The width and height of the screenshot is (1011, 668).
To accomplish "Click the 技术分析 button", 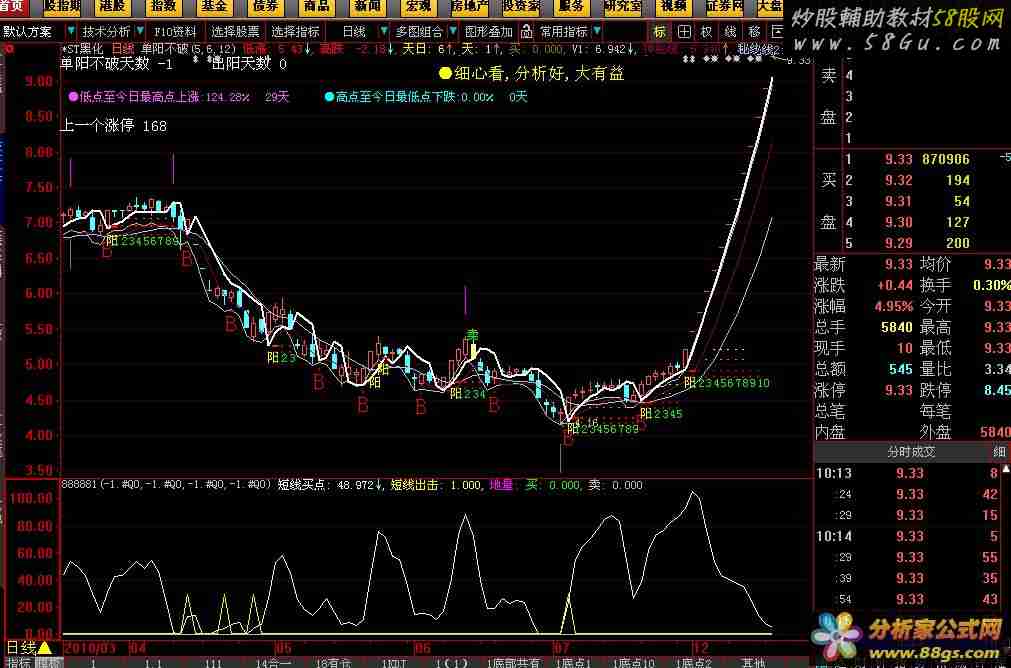I will [x=106, y=32].
